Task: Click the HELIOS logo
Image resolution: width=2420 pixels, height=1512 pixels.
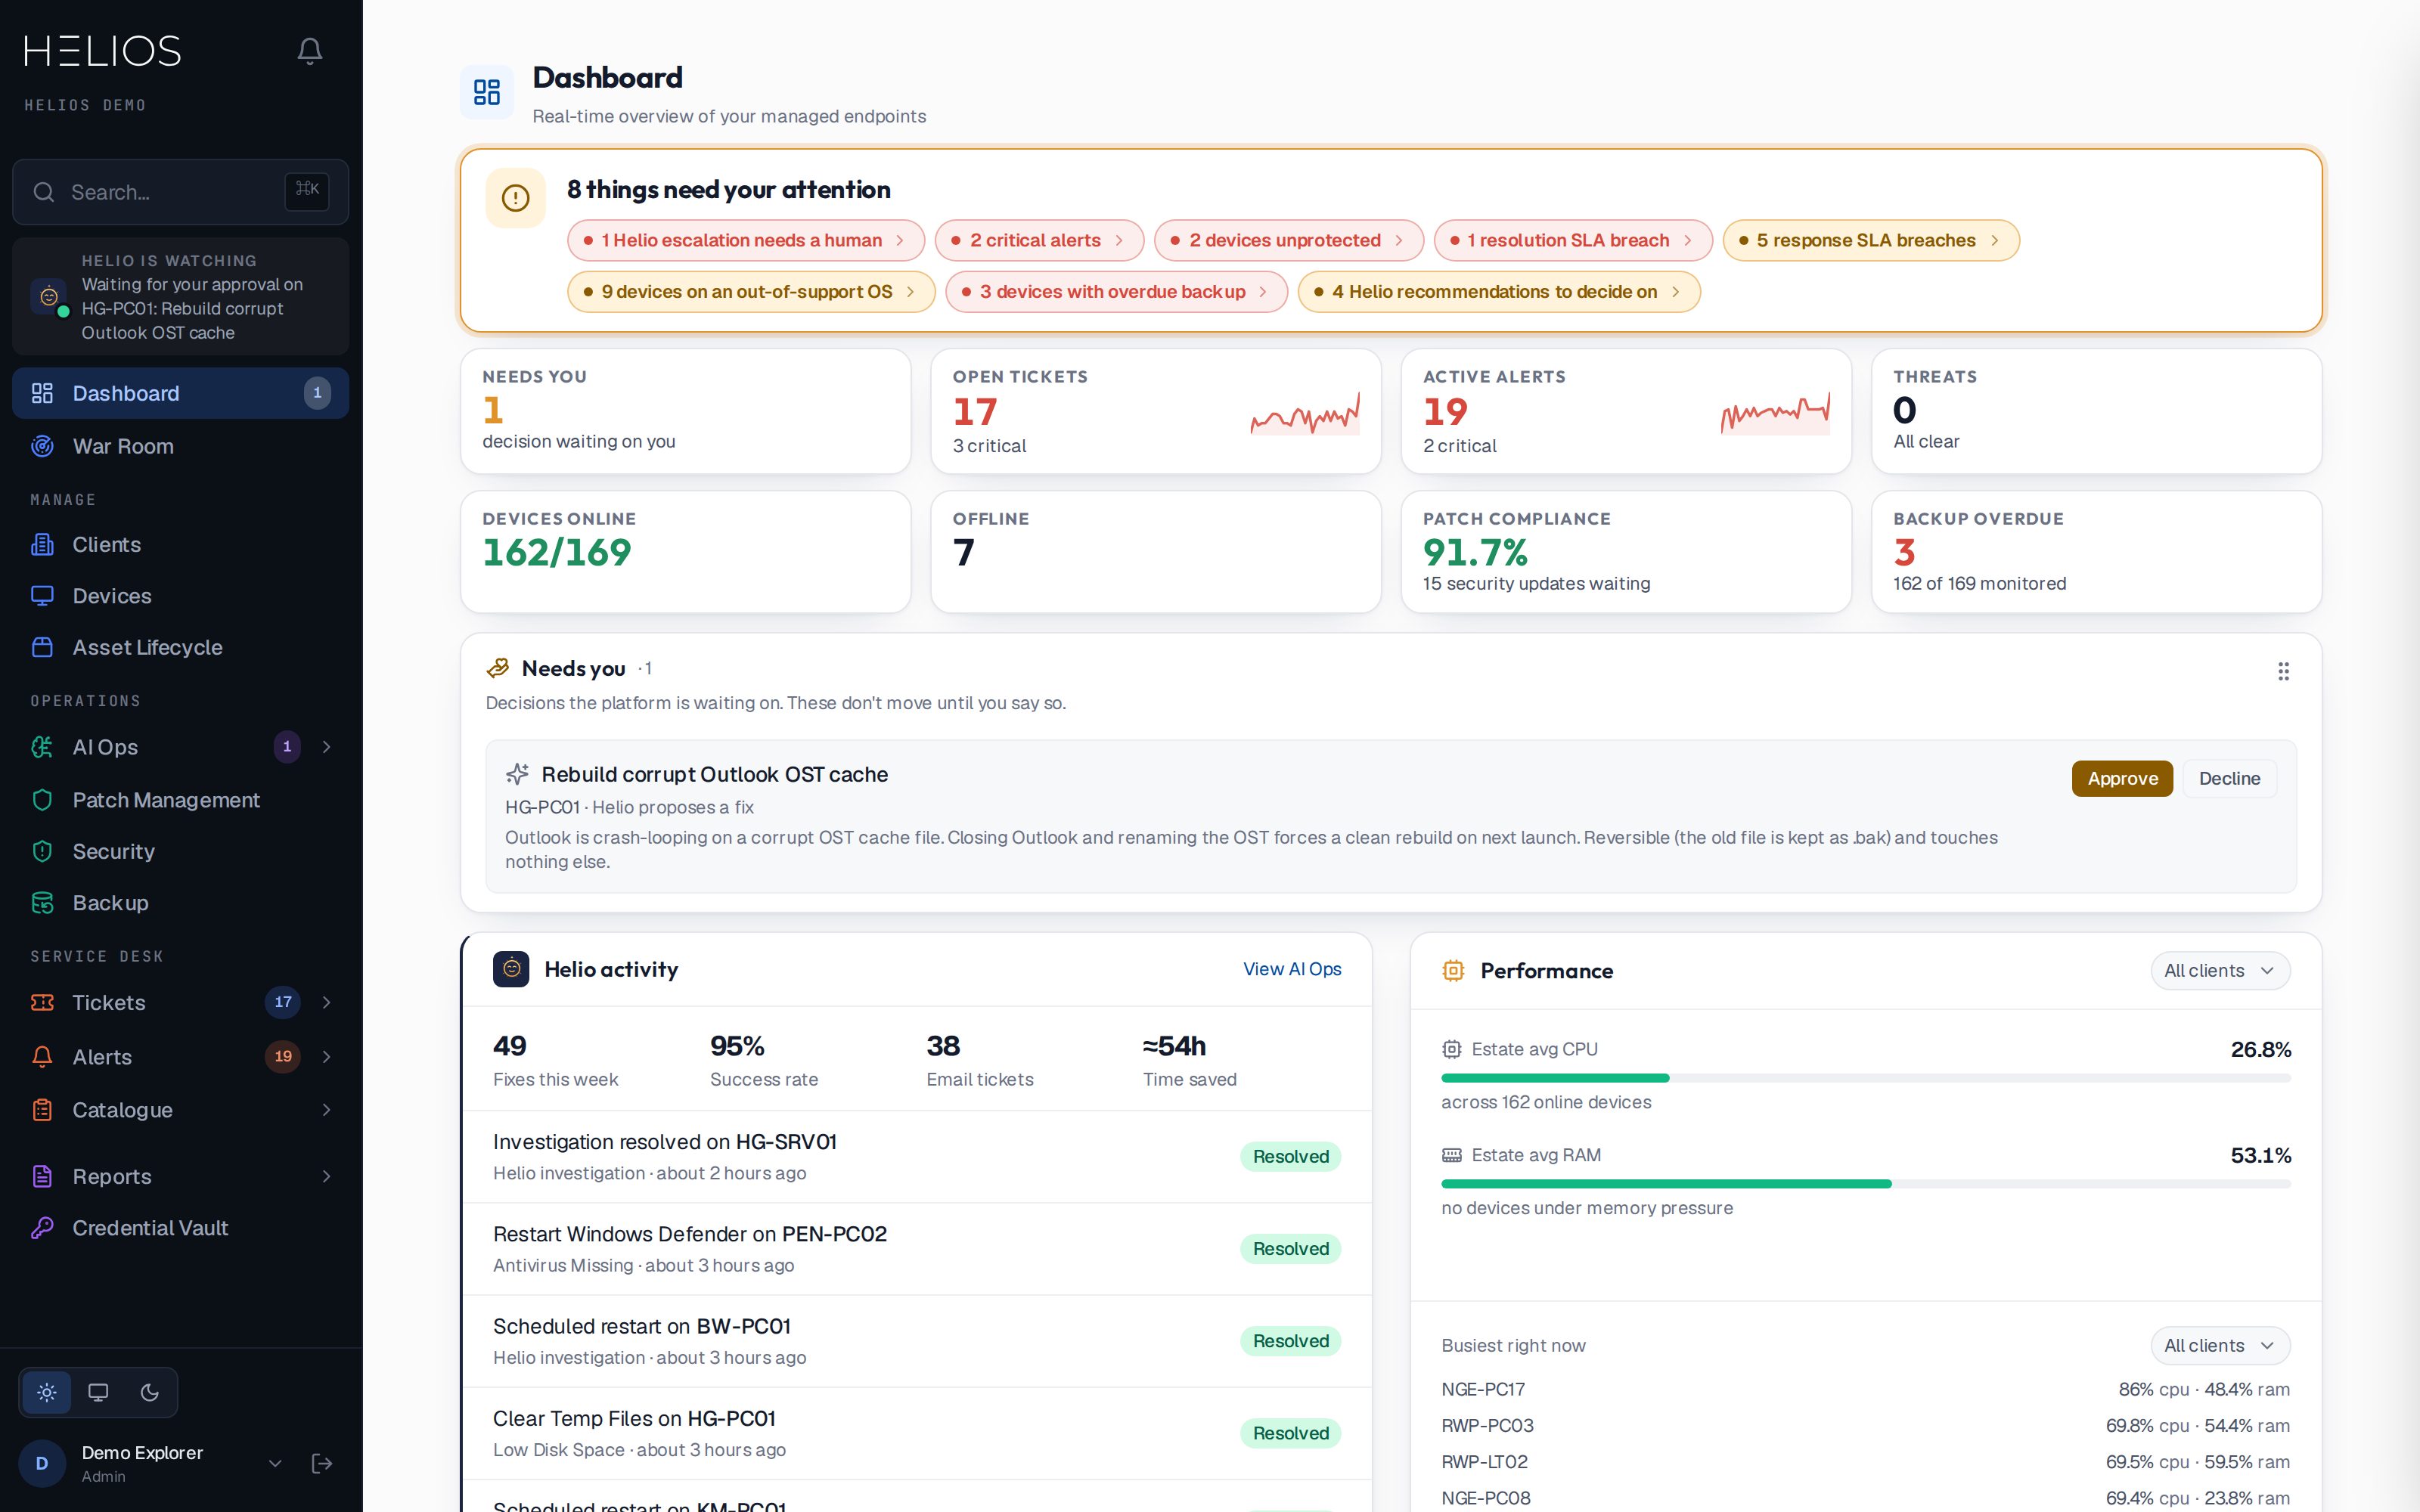Action: pos(102,51)
